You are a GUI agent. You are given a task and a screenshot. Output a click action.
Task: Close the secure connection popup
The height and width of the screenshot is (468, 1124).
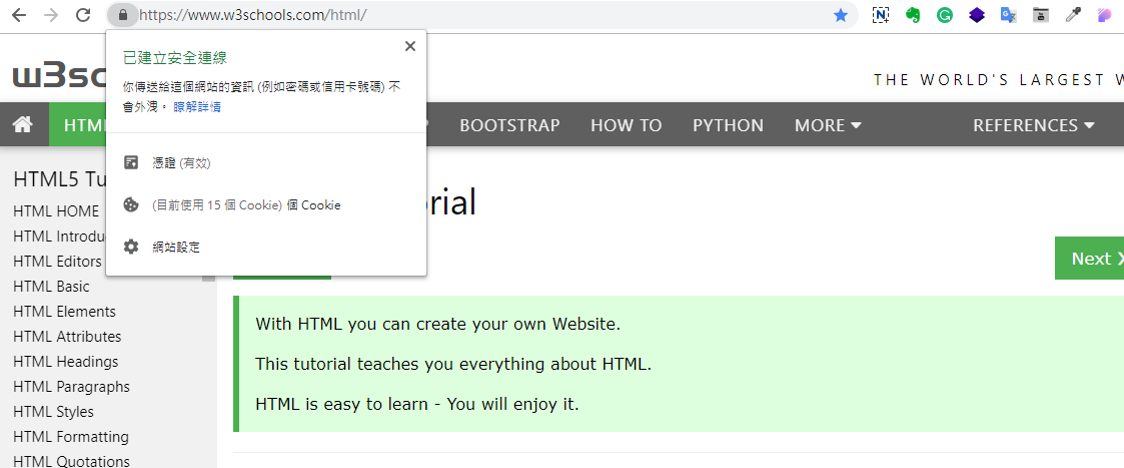pos(410,47)
